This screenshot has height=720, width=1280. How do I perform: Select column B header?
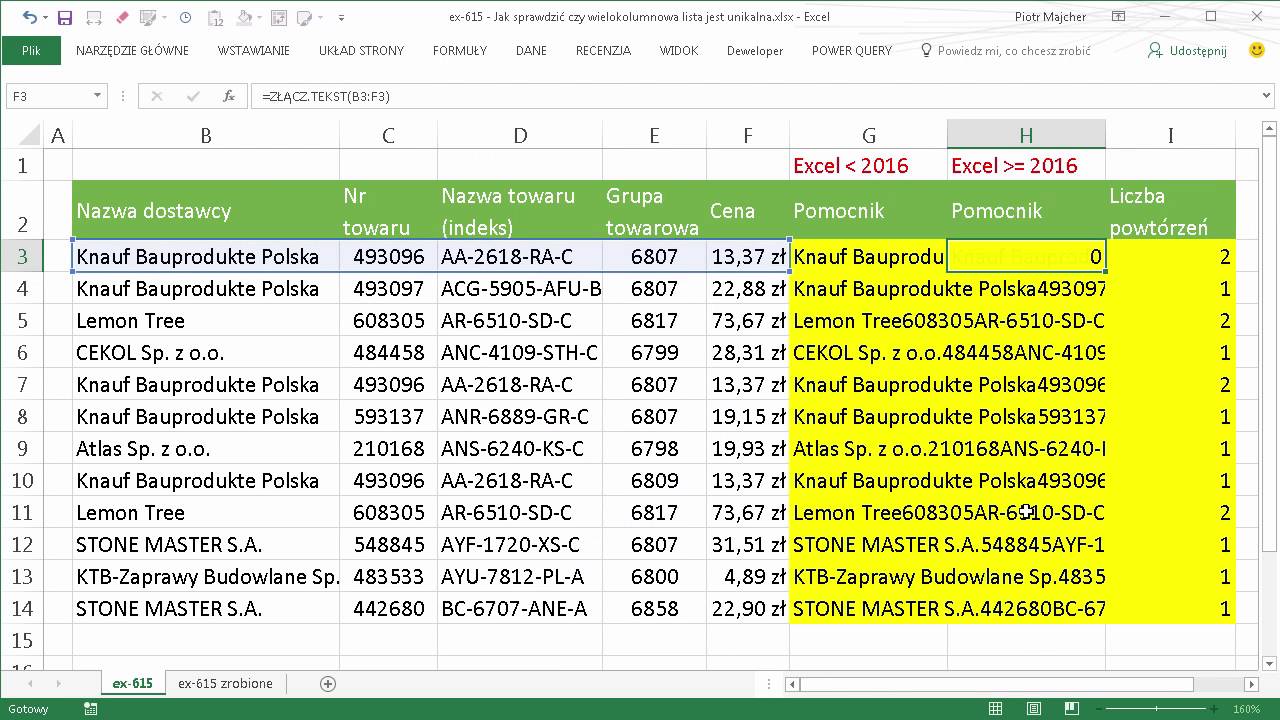coord(206,135)
